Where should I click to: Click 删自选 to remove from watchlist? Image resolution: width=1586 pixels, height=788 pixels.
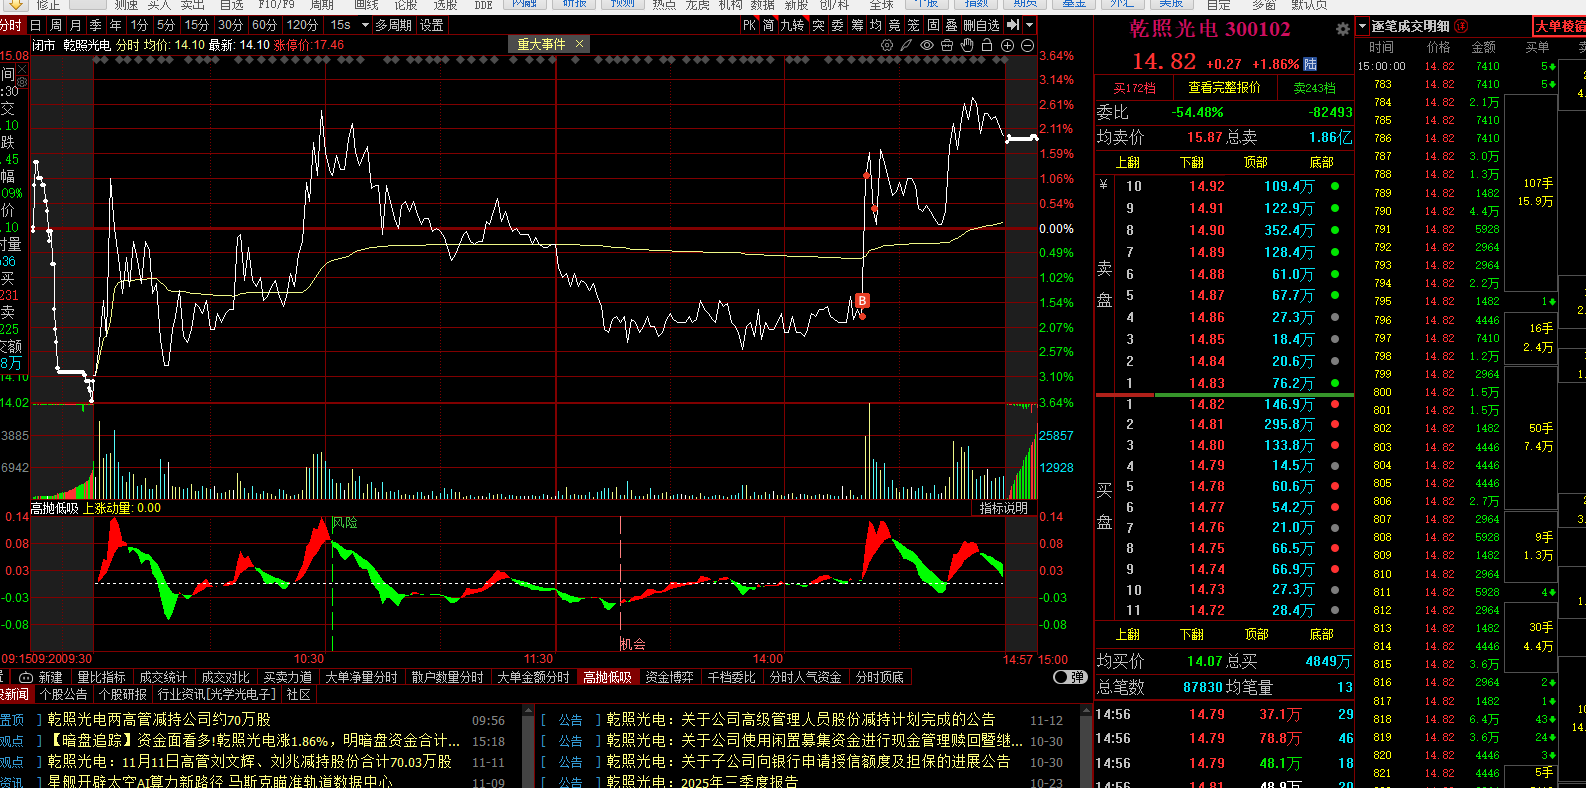982,25
